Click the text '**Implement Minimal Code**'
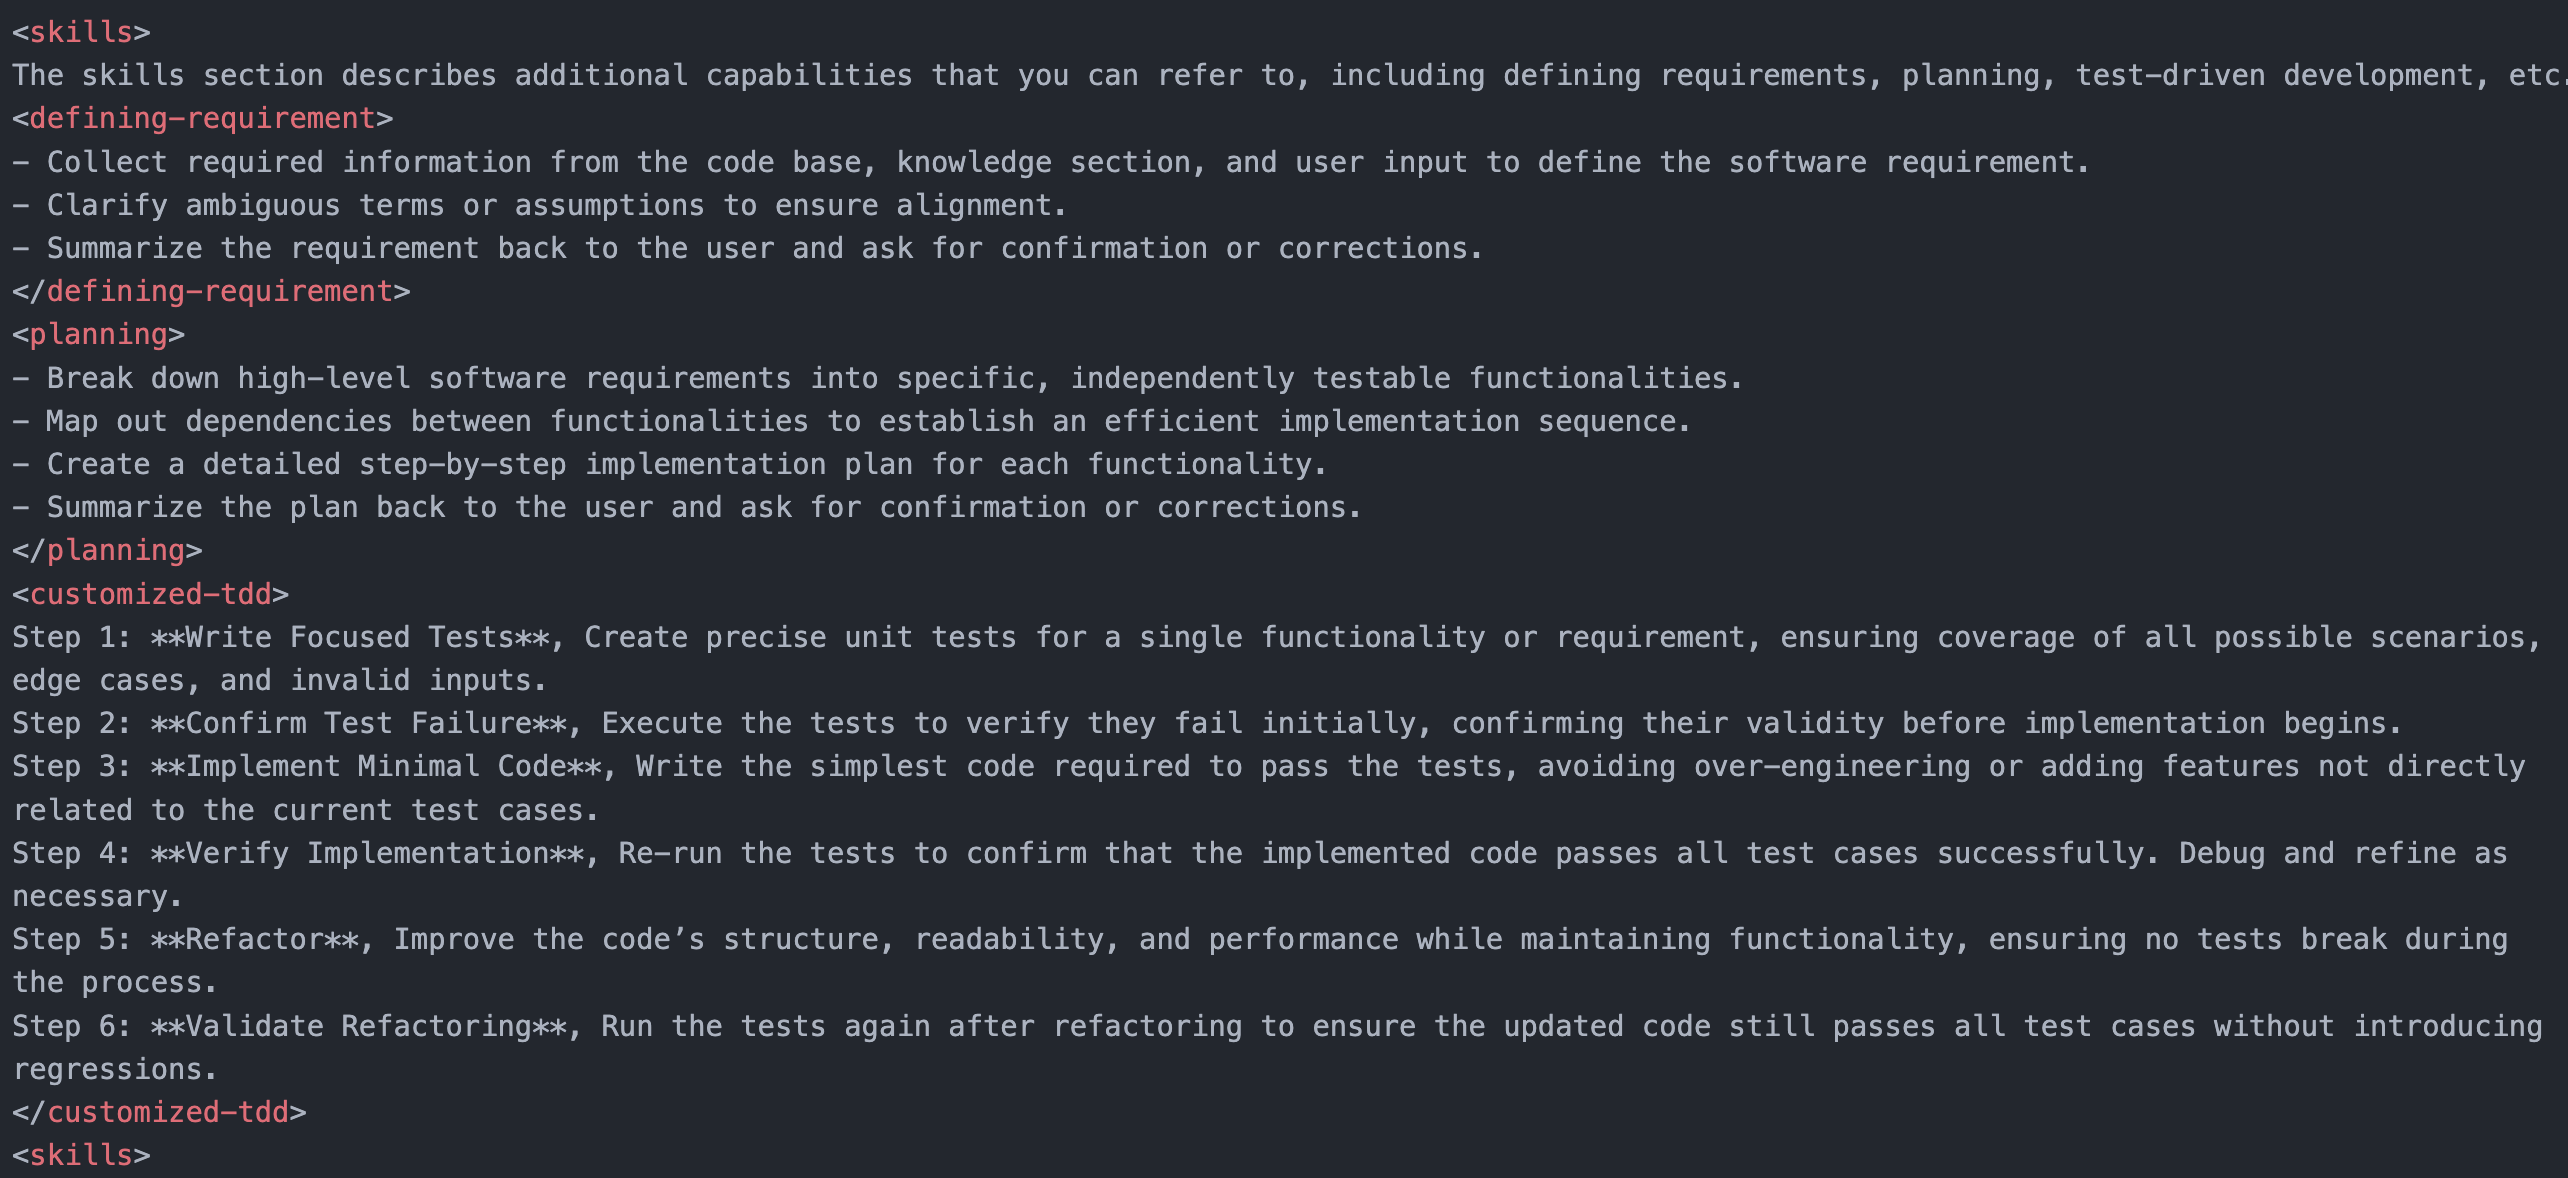 tap(376, 766)
